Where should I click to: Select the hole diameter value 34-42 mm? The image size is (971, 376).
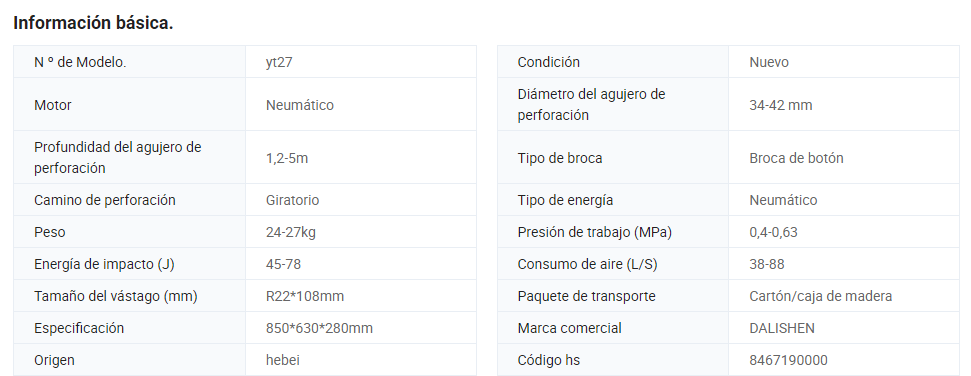(780, 105)
